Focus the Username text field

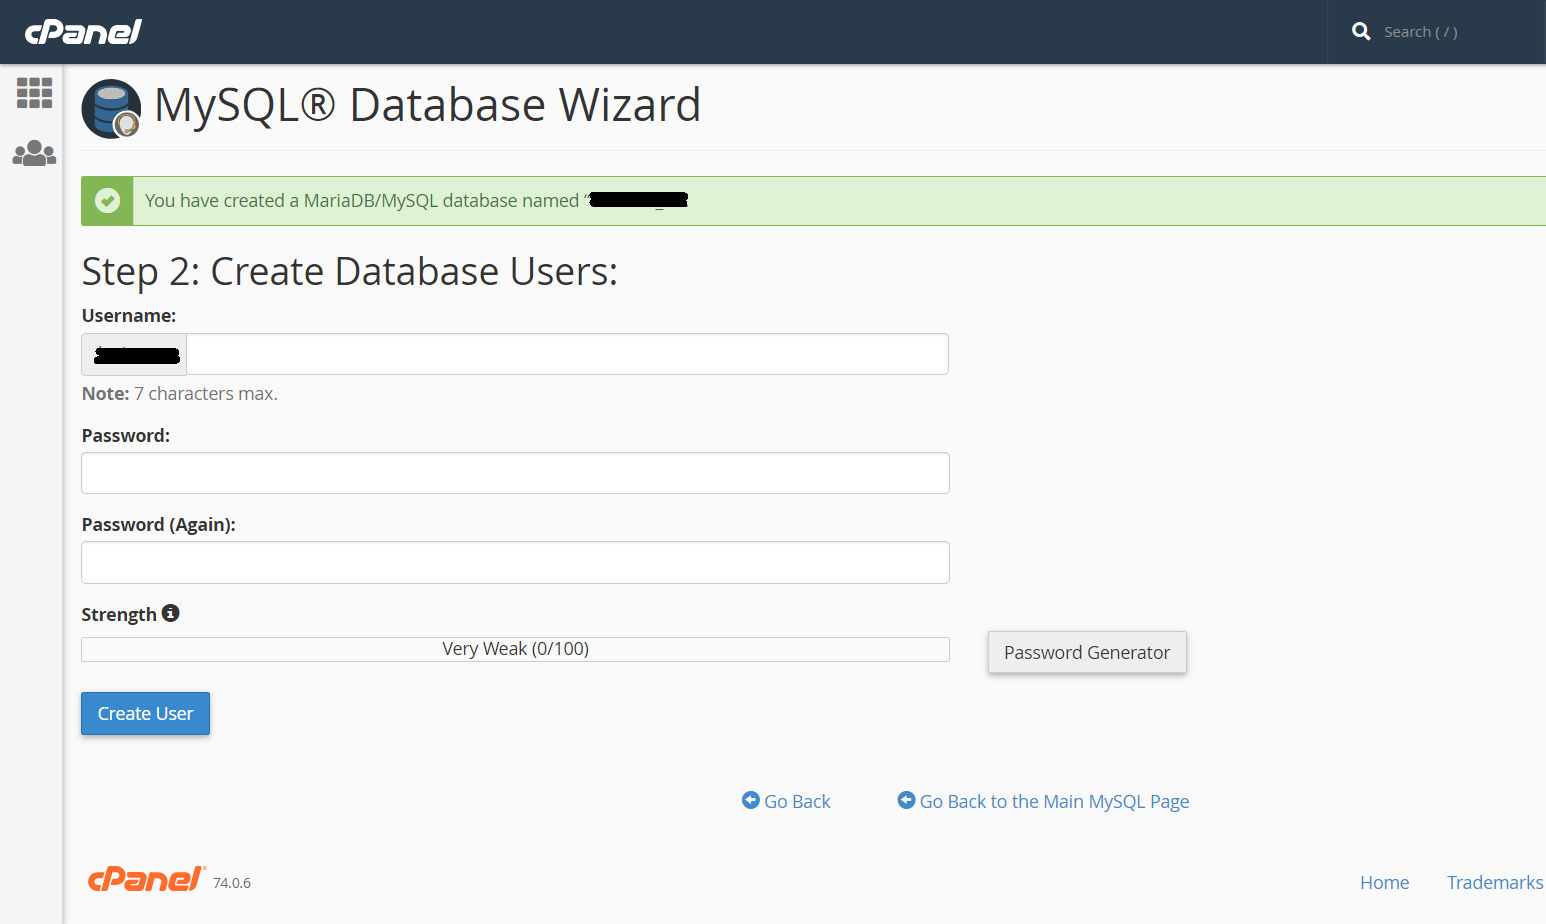click(566, 354)
